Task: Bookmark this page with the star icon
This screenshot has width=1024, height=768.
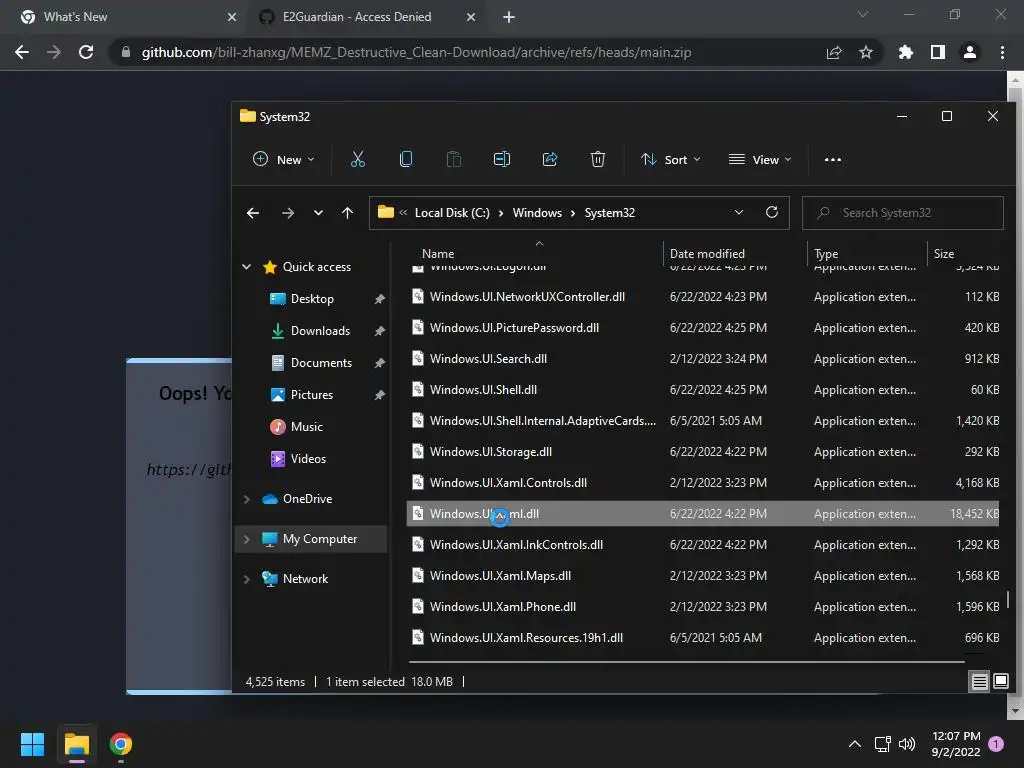Action: tap(866, 52)
